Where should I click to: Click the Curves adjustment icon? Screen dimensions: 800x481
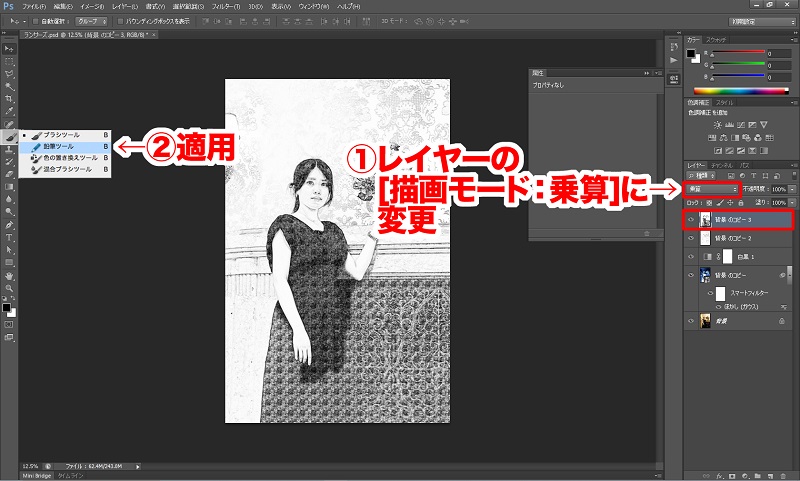741,124
